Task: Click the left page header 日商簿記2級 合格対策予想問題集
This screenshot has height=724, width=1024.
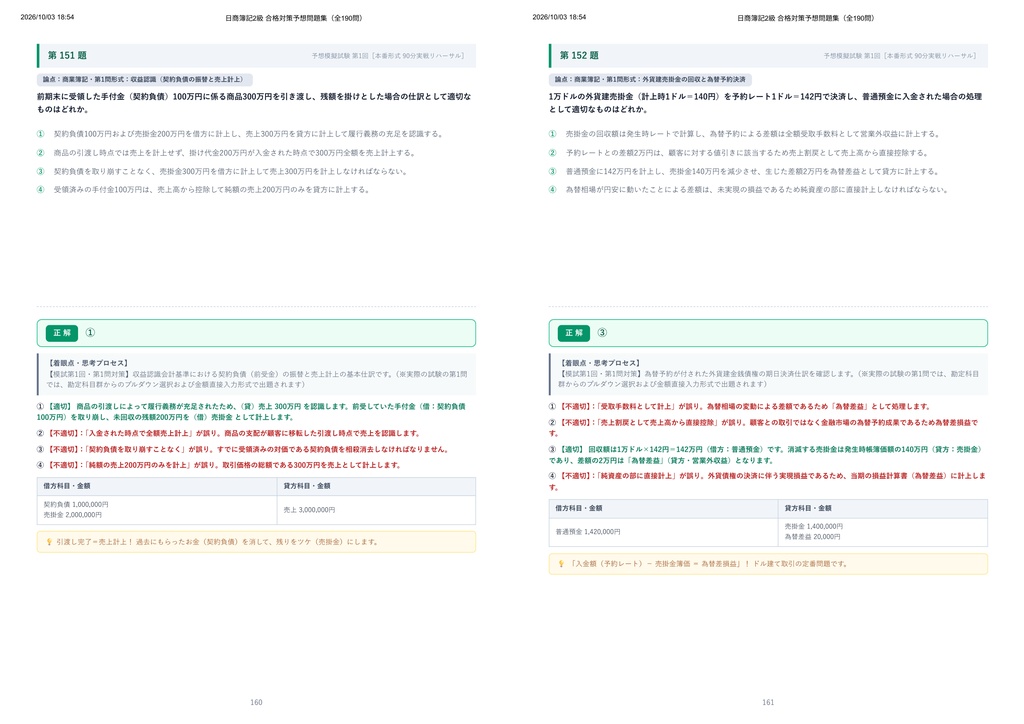Action: 294,18
